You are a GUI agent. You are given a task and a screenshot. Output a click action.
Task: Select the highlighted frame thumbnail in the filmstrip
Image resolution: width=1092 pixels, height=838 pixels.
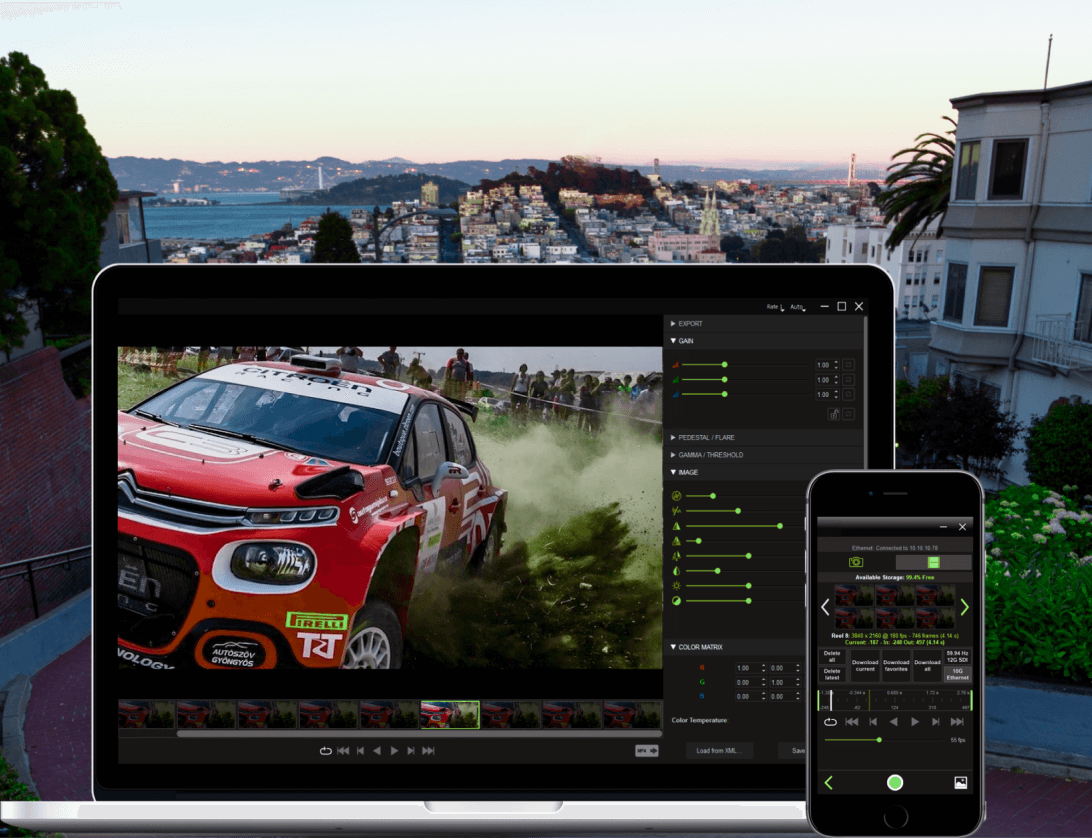452,712
